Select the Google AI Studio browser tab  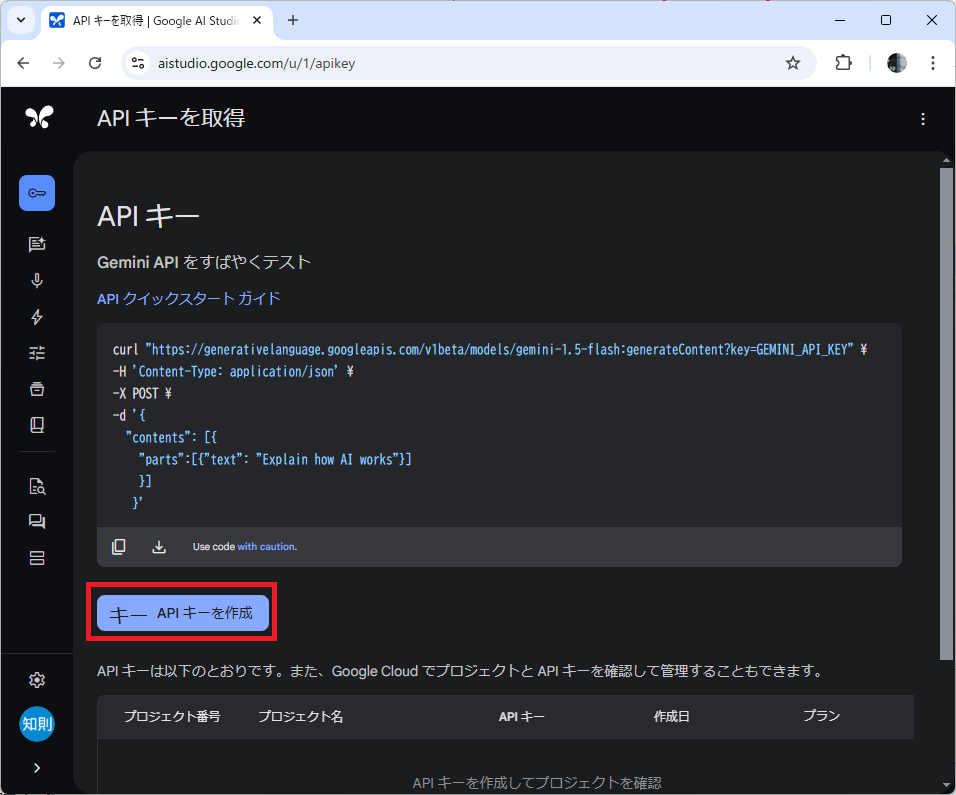[157, 21]
